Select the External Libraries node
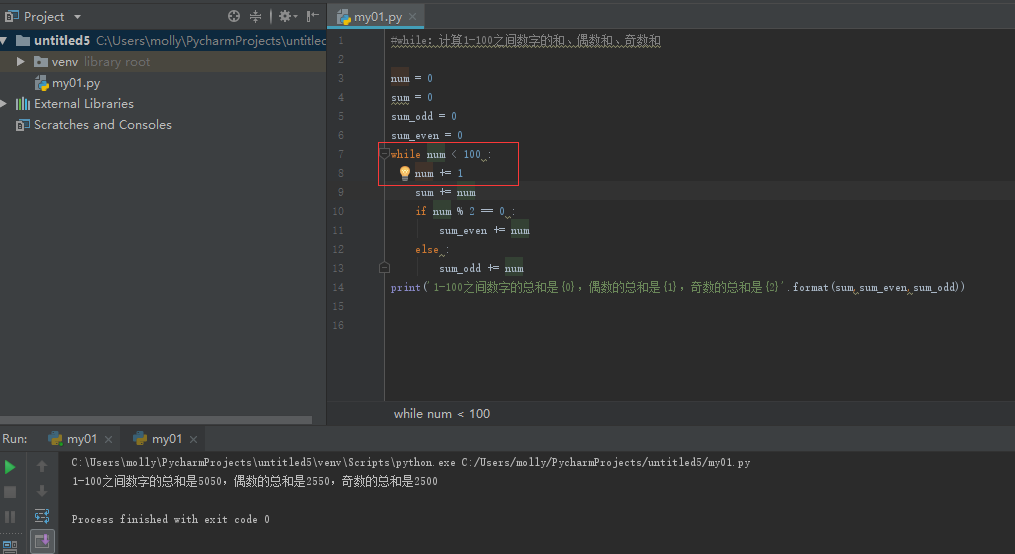The image size is (1015, 554). coord(84,104)
